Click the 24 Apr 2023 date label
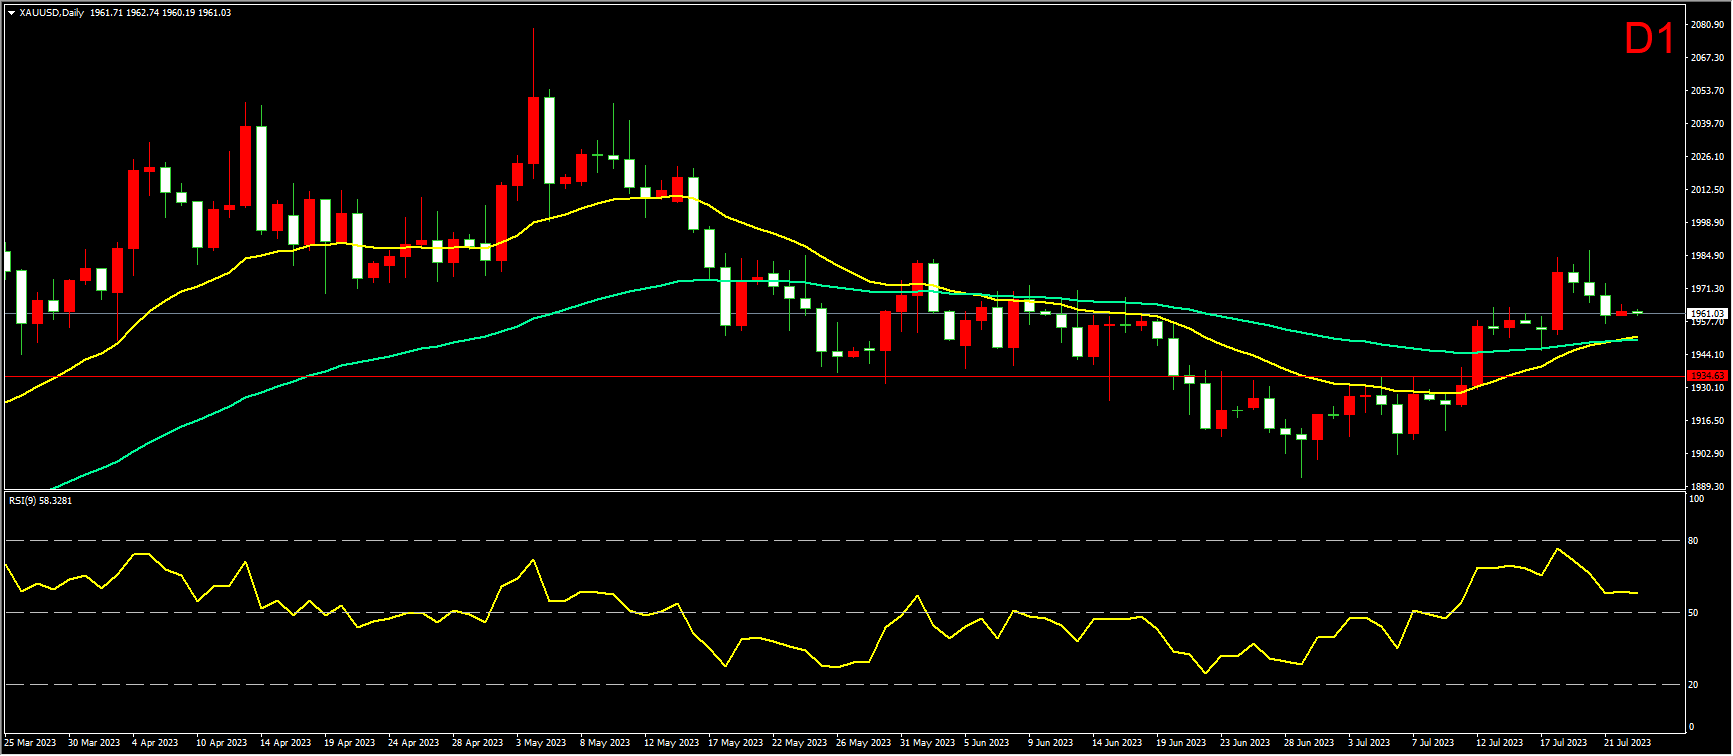The width and height of the screenshot is (1733, 756). 414,743
